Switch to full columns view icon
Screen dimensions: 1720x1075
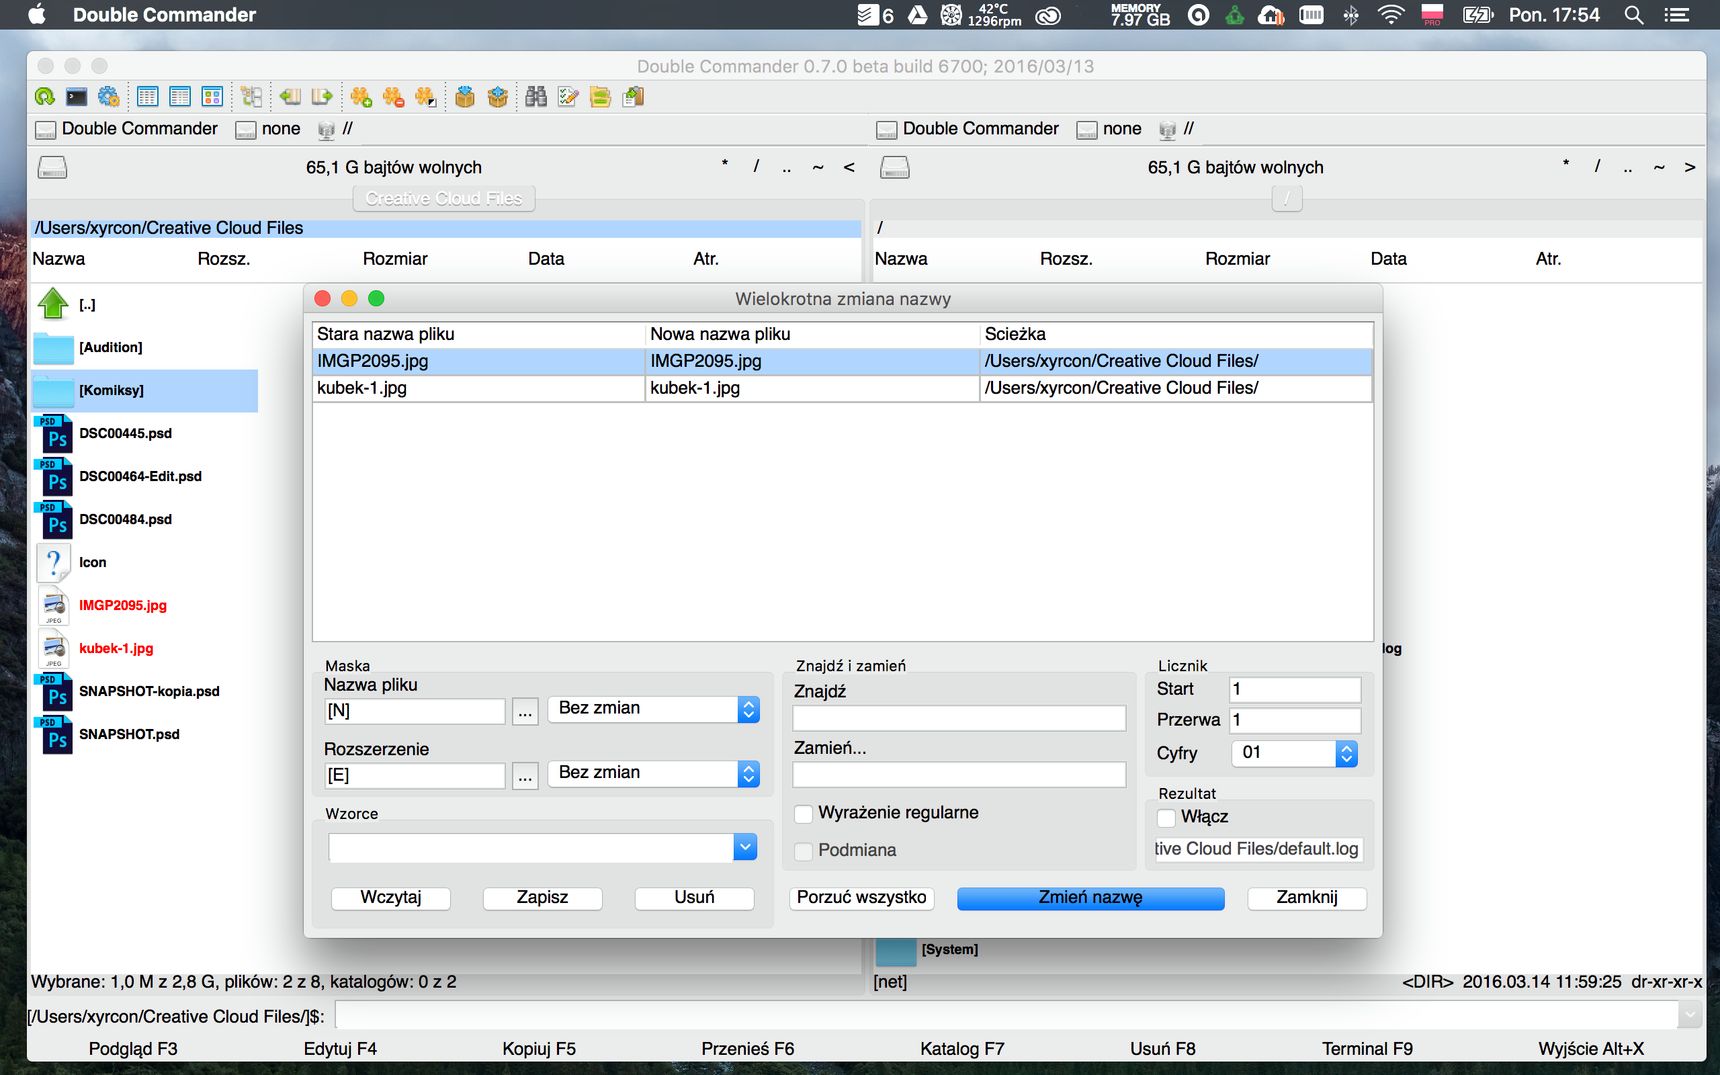(x=180, y=97)
